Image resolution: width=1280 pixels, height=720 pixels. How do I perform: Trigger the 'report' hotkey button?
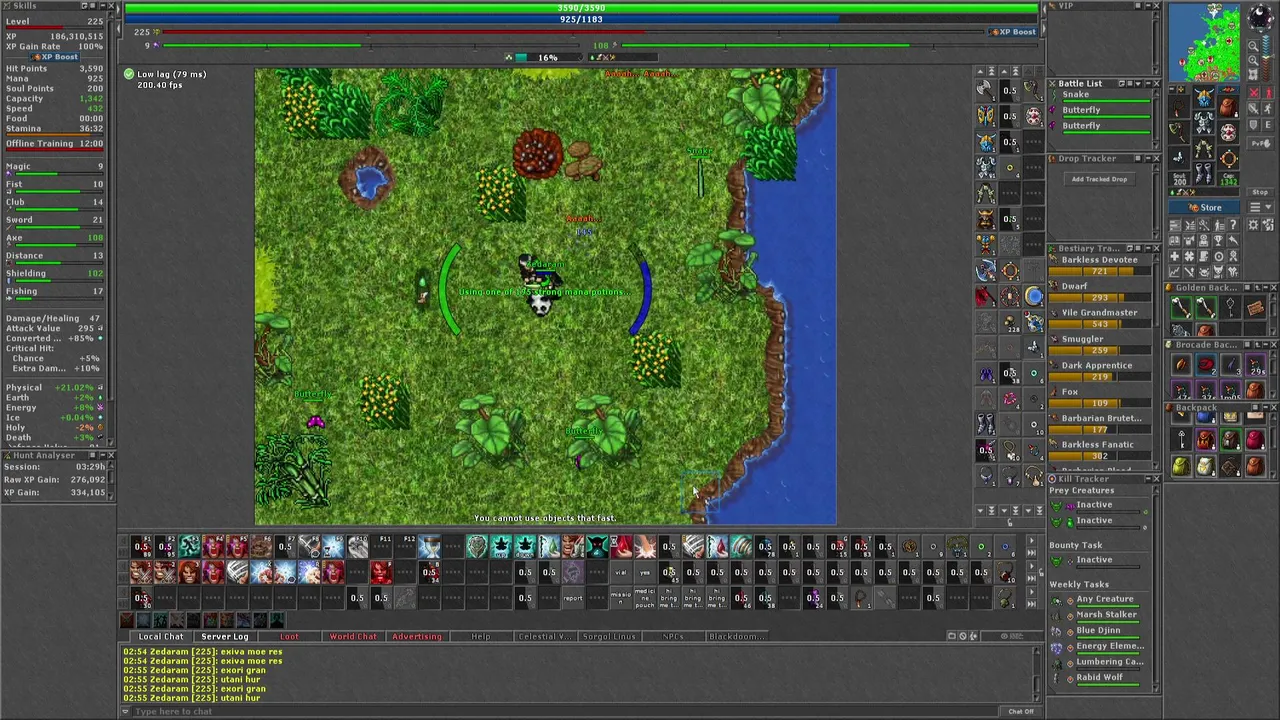572,598
